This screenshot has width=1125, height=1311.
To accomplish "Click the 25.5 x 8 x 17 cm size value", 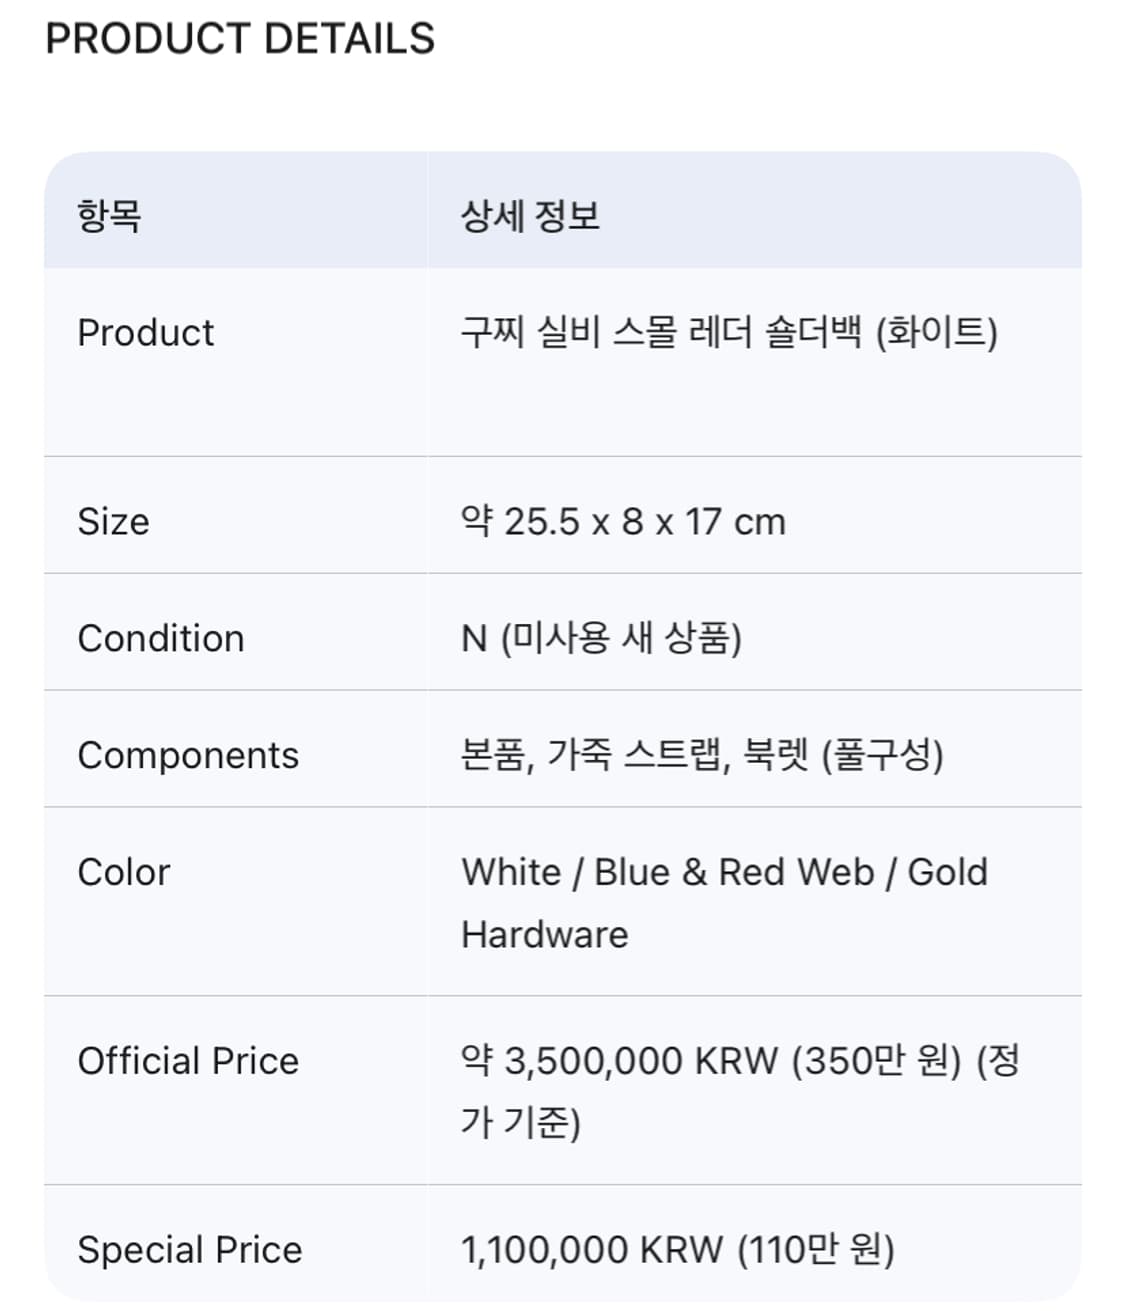I will click(x=644, y=522).
